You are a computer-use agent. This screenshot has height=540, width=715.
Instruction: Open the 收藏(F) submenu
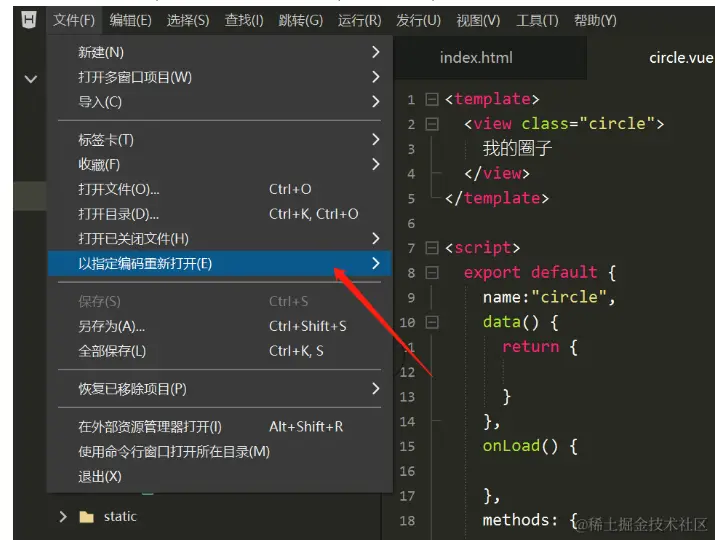pos(220,164)
